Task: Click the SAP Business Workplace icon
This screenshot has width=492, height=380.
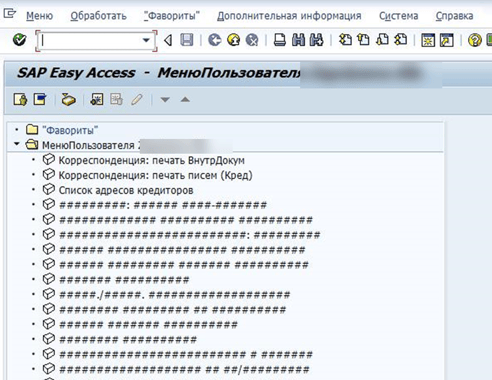Action: point(68,99)
